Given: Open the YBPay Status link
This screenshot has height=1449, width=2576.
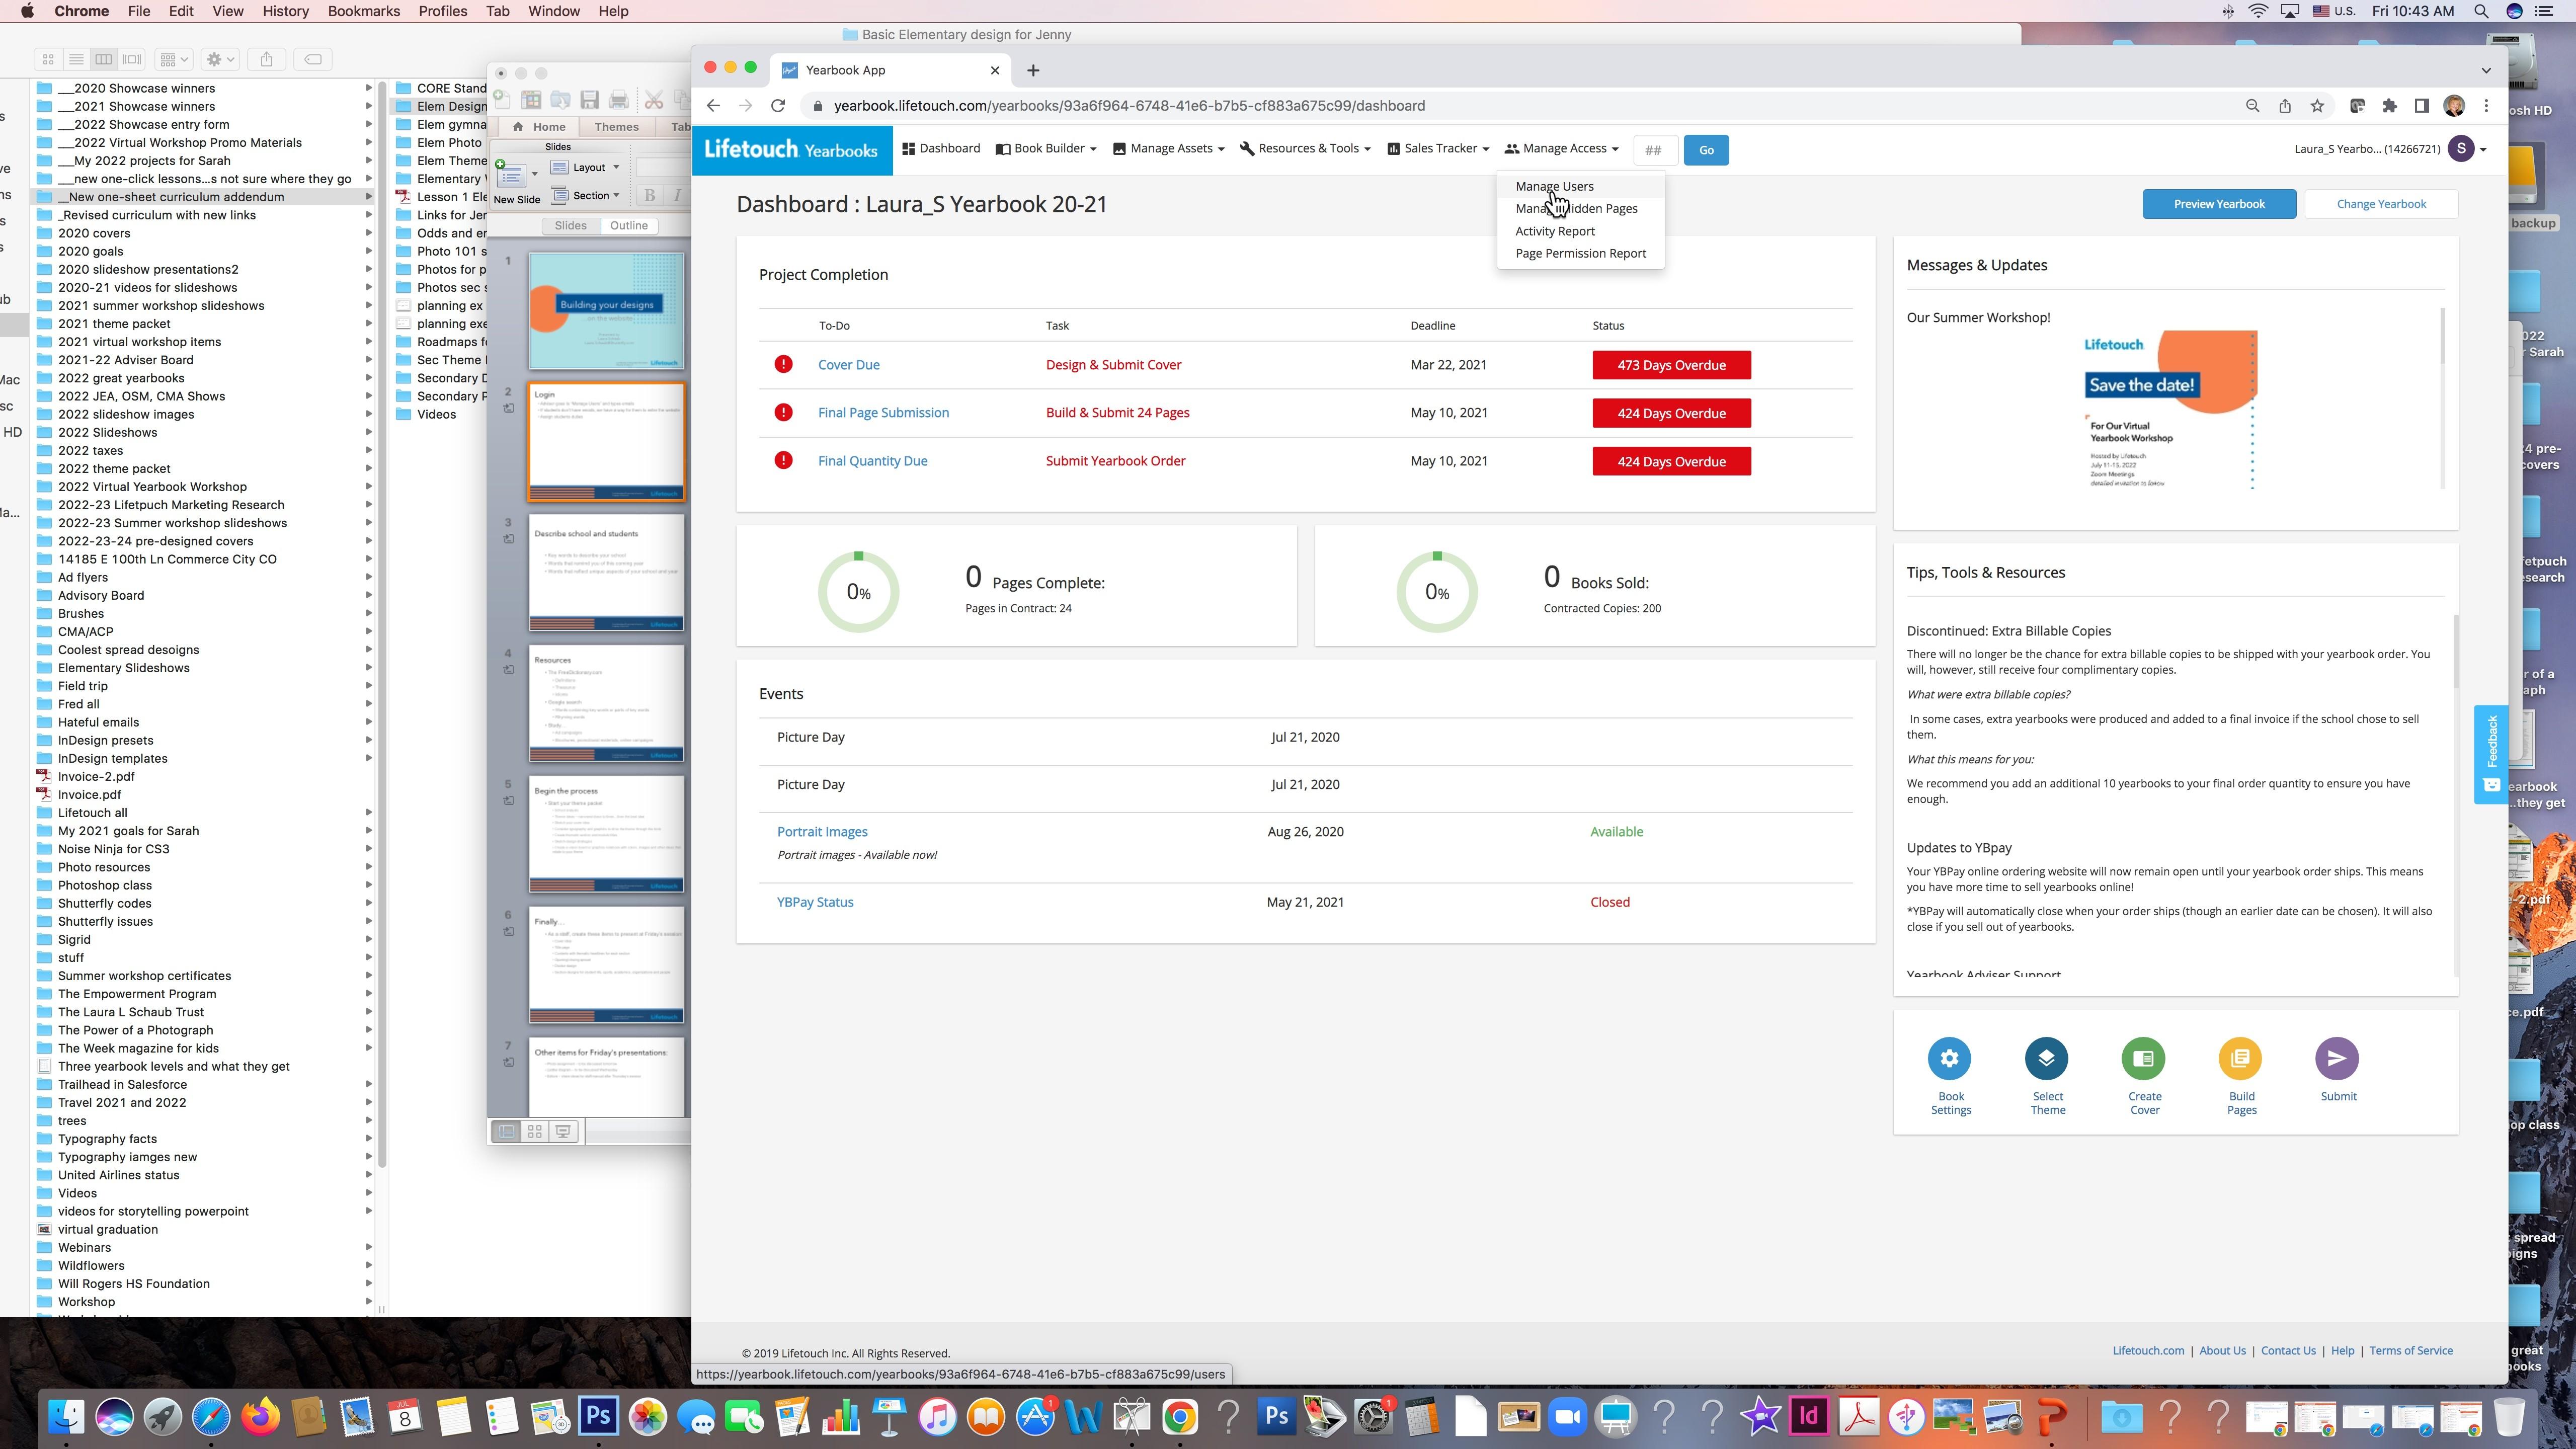Looking at the screenshot, I should click(x=815, y=902).
